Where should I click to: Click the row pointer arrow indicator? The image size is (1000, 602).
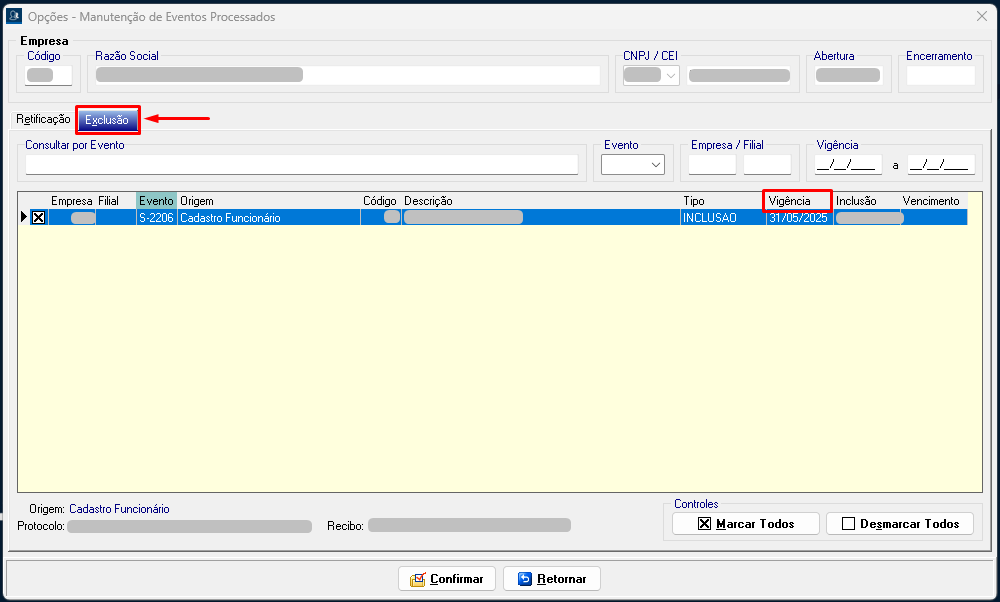click(x=24, y=217)
